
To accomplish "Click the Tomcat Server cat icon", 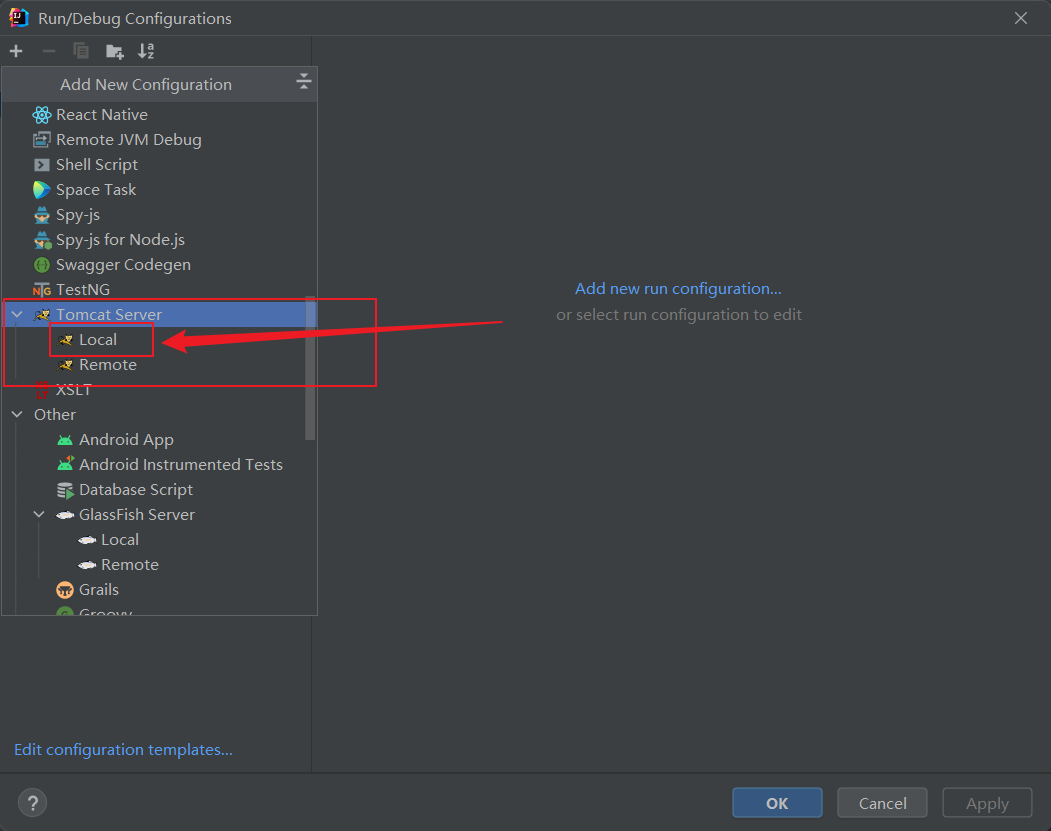I will [x=42, y=315].
